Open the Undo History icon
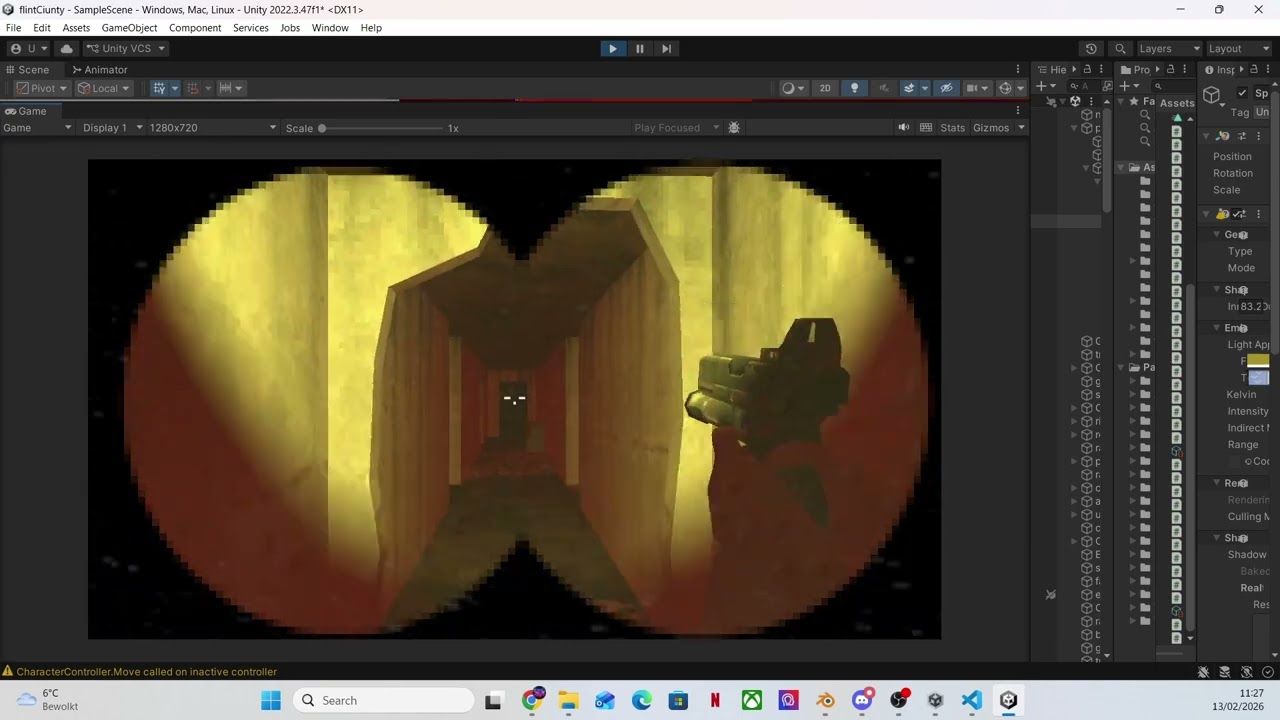The image size is (1280, 720). pos(1091,48)
